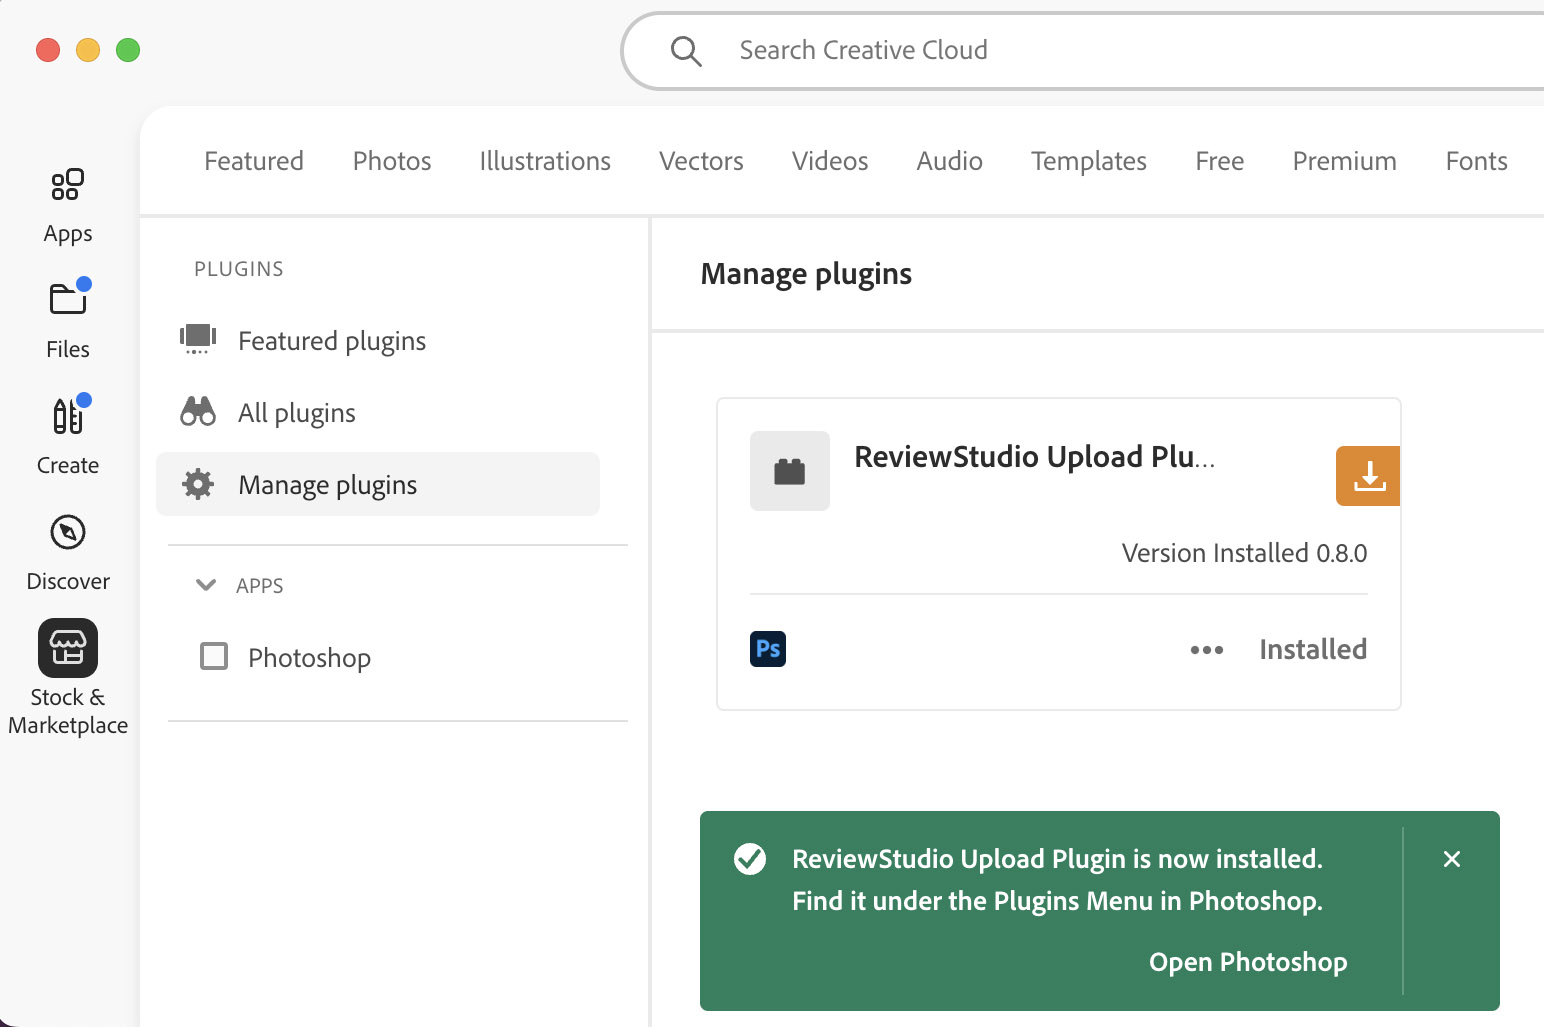Dismiss the installed notification banner
Image resolution: width=1544 pixels, height=1027 pixels.
click(x=1451, y=859)
